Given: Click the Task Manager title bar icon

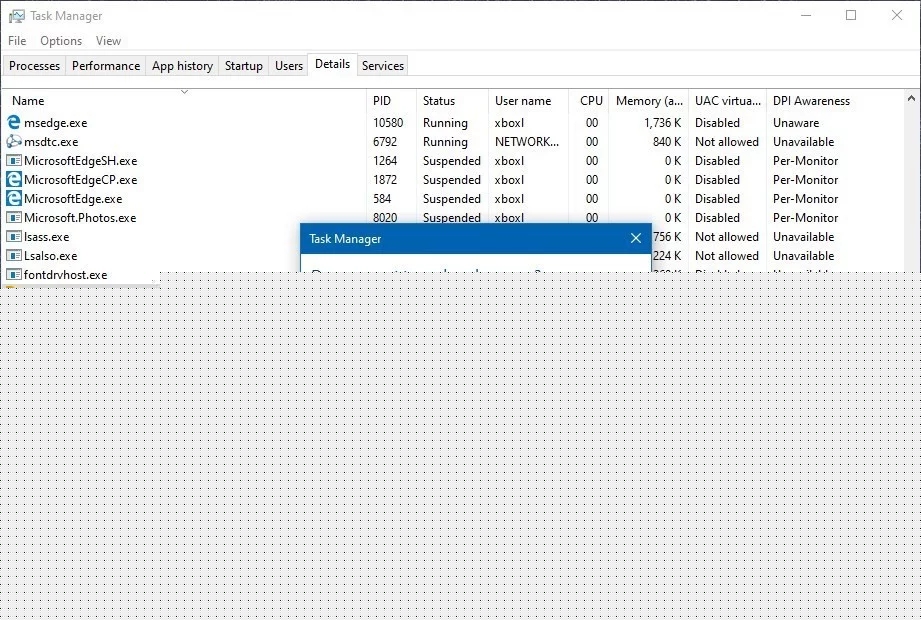Looking at the screenshot, I should tap(16, 16).
